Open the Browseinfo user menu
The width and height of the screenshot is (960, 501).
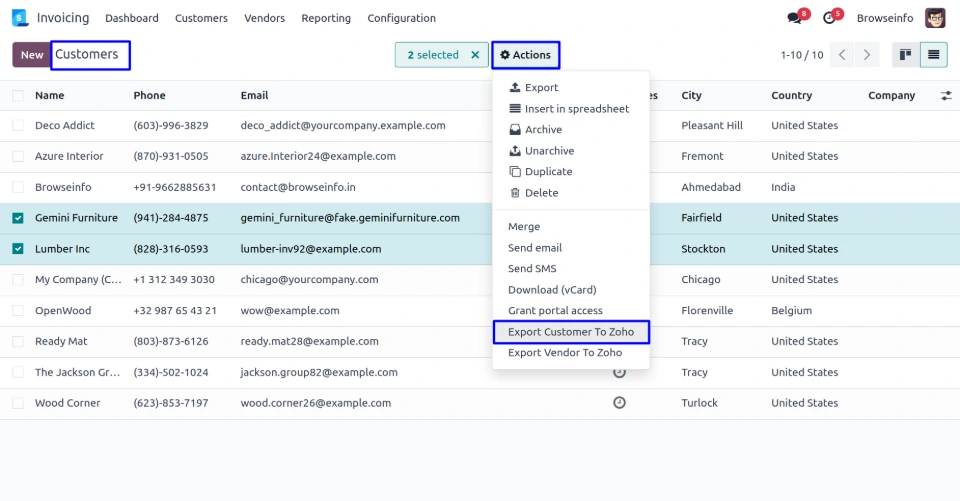(885, 18)
